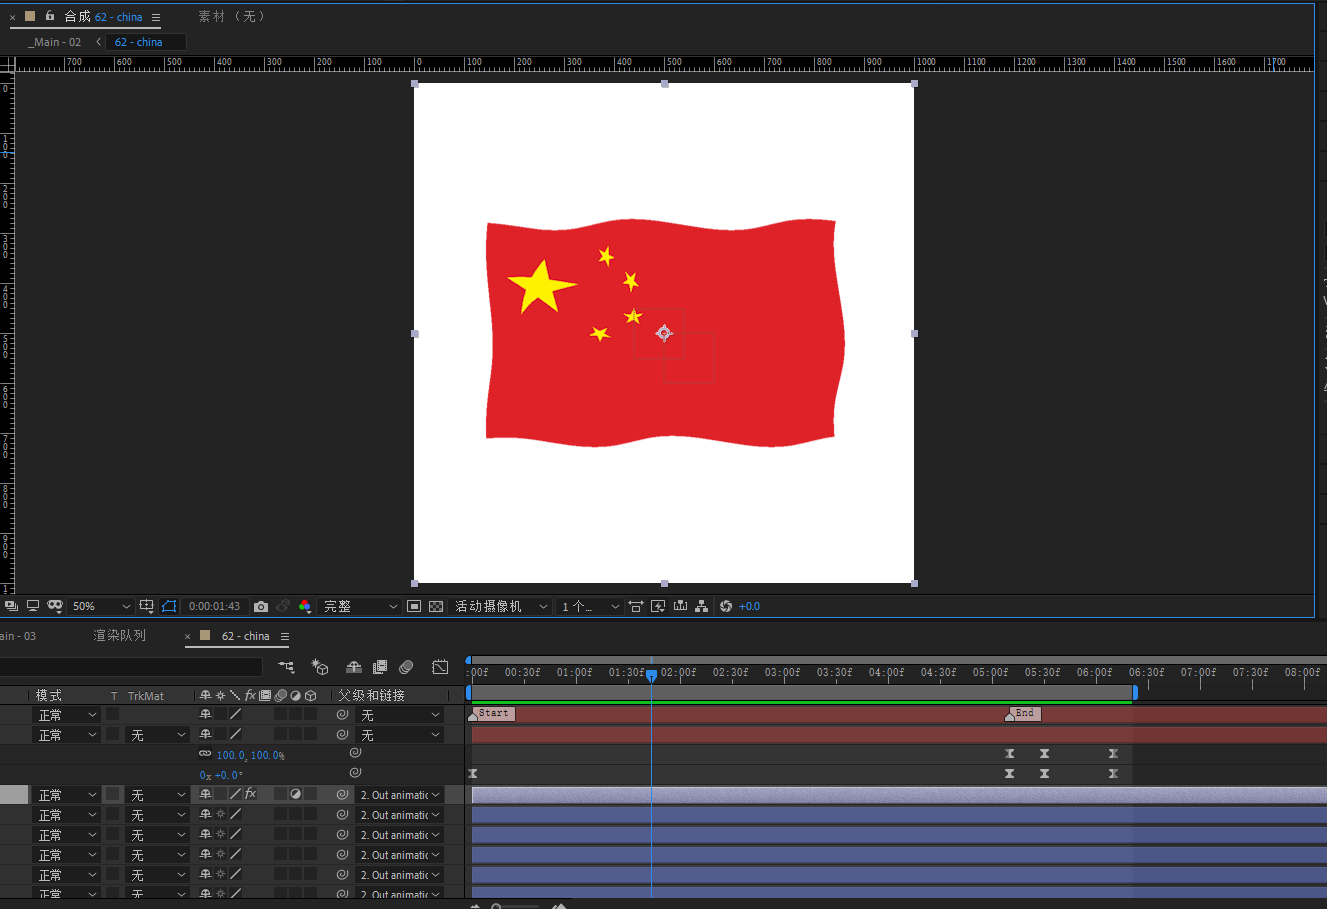Click the blue current time indicator head

pos(651,676)
